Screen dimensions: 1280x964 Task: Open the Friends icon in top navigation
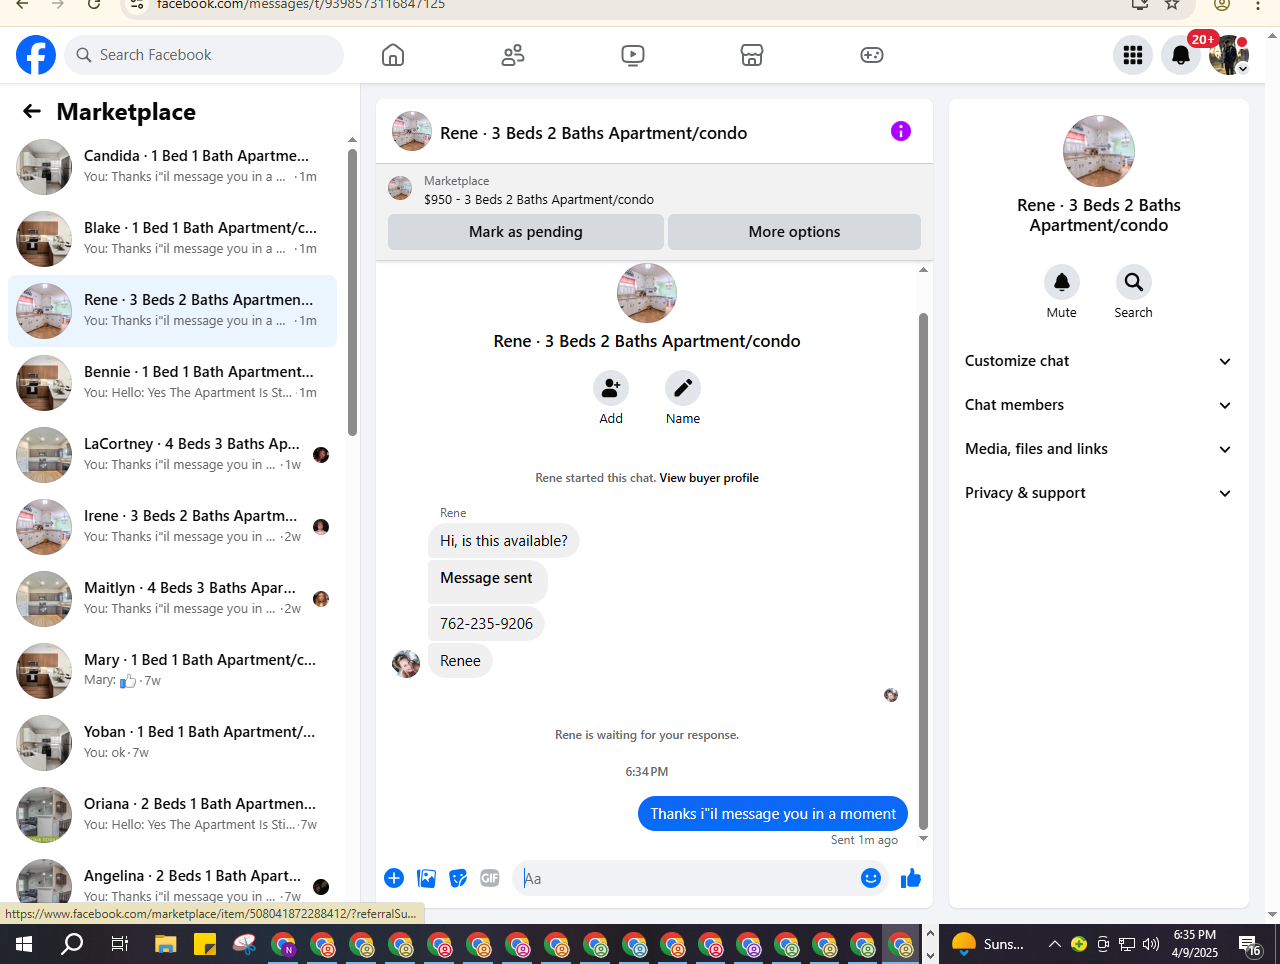point(513,55)
